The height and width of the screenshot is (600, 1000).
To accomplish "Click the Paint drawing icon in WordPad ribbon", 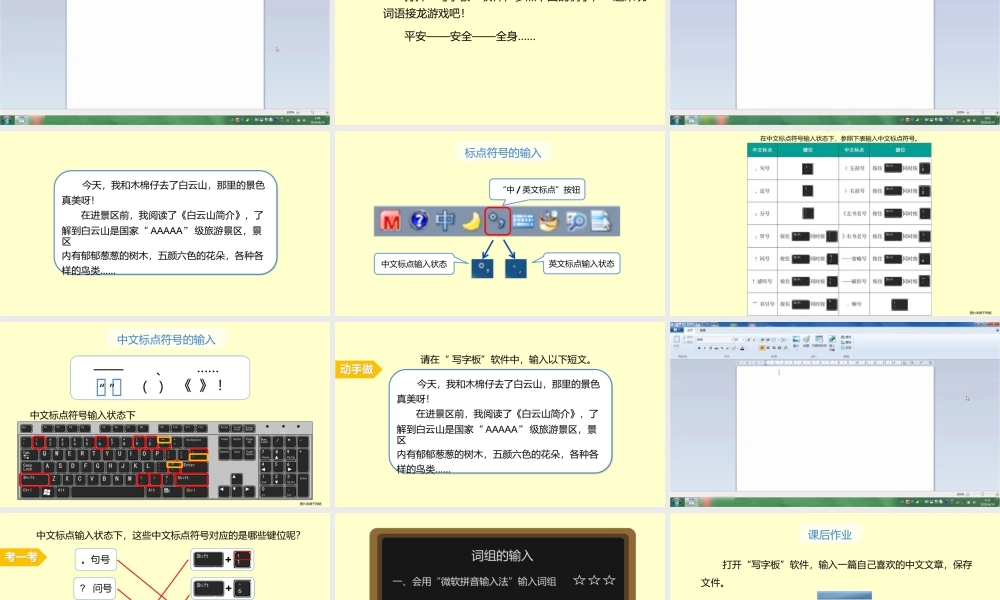I will click(x=806, y=340).
